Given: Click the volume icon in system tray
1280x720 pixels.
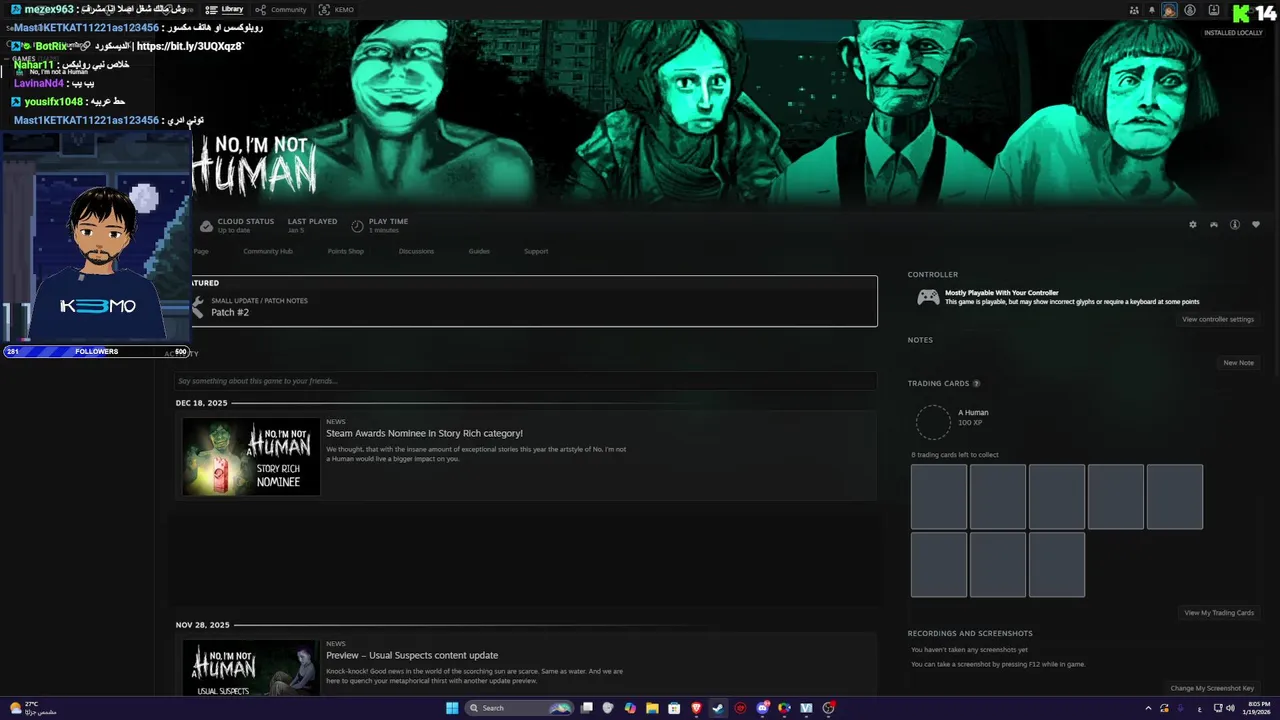Looking at the screenshot, I should point(1230,708).
